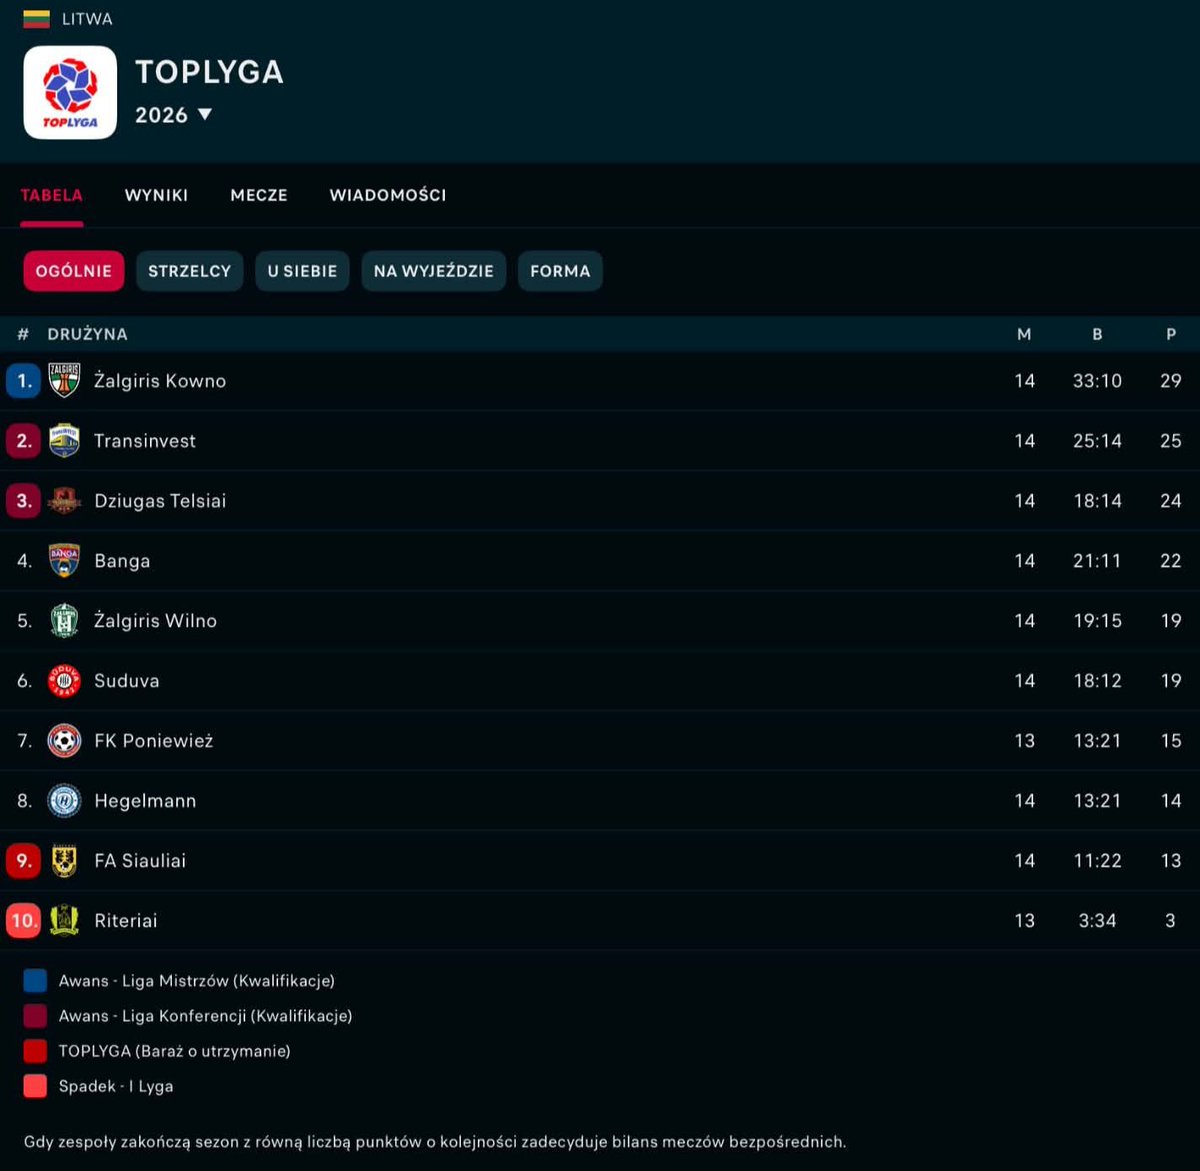Open the FA Siauliai club crest
1200x1171 pixels.
tap(64, 861)
